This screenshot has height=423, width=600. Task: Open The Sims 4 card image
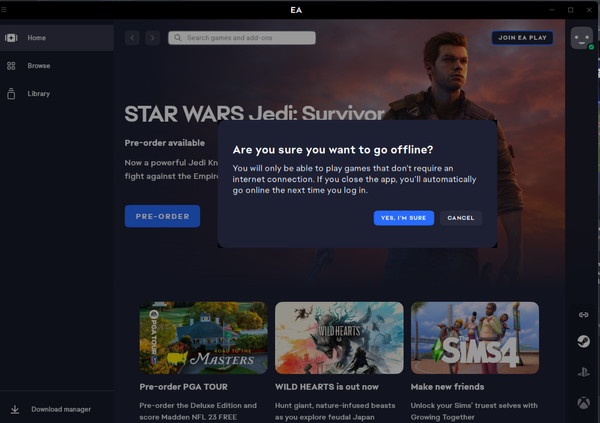(x=475, y=338)
